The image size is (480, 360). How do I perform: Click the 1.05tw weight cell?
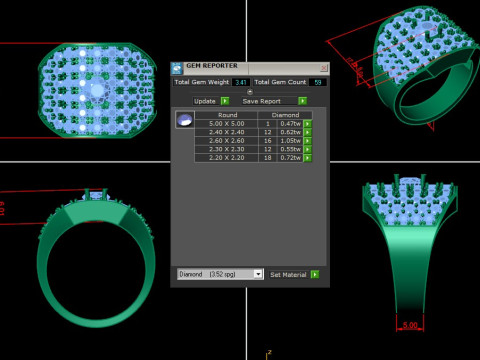pyautogui.click(x=290, y=141)
